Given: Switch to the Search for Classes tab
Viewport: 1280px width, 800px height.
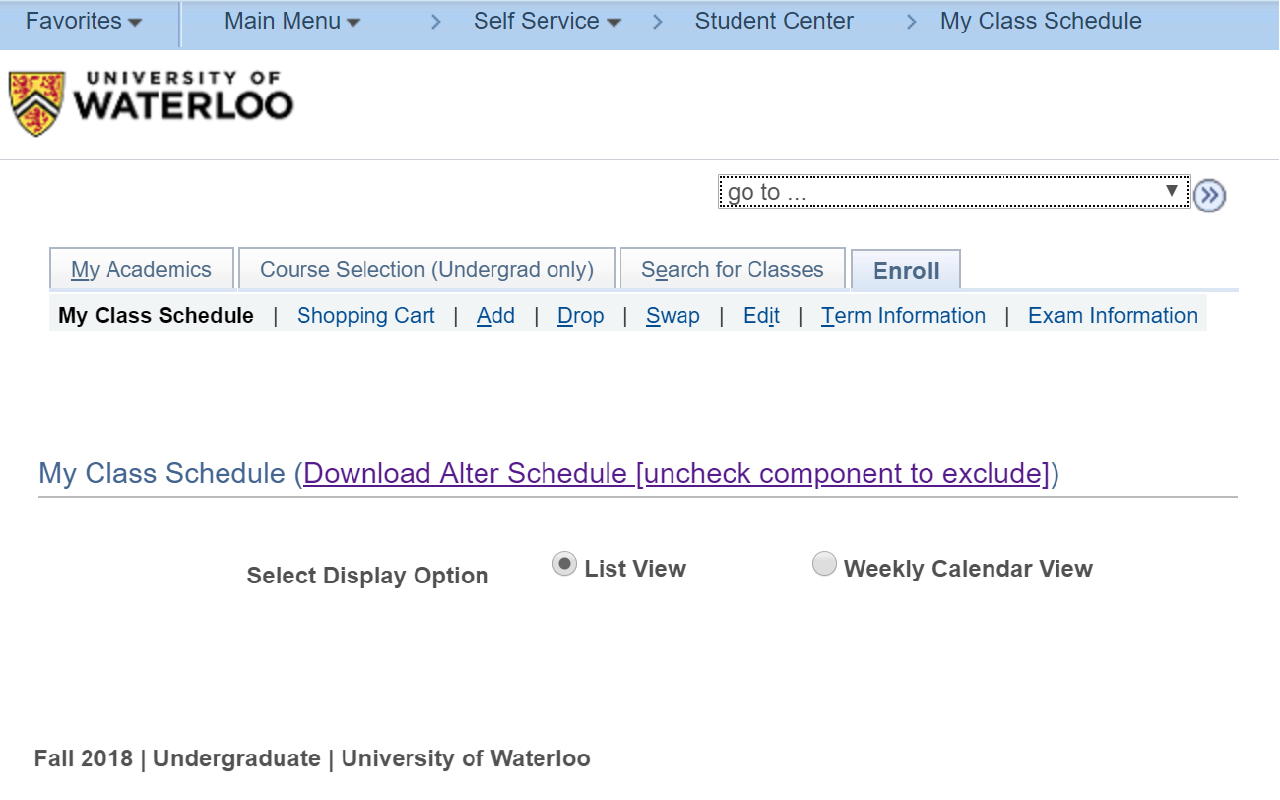Looking at the screenshot, I should [x=732, y=268].
